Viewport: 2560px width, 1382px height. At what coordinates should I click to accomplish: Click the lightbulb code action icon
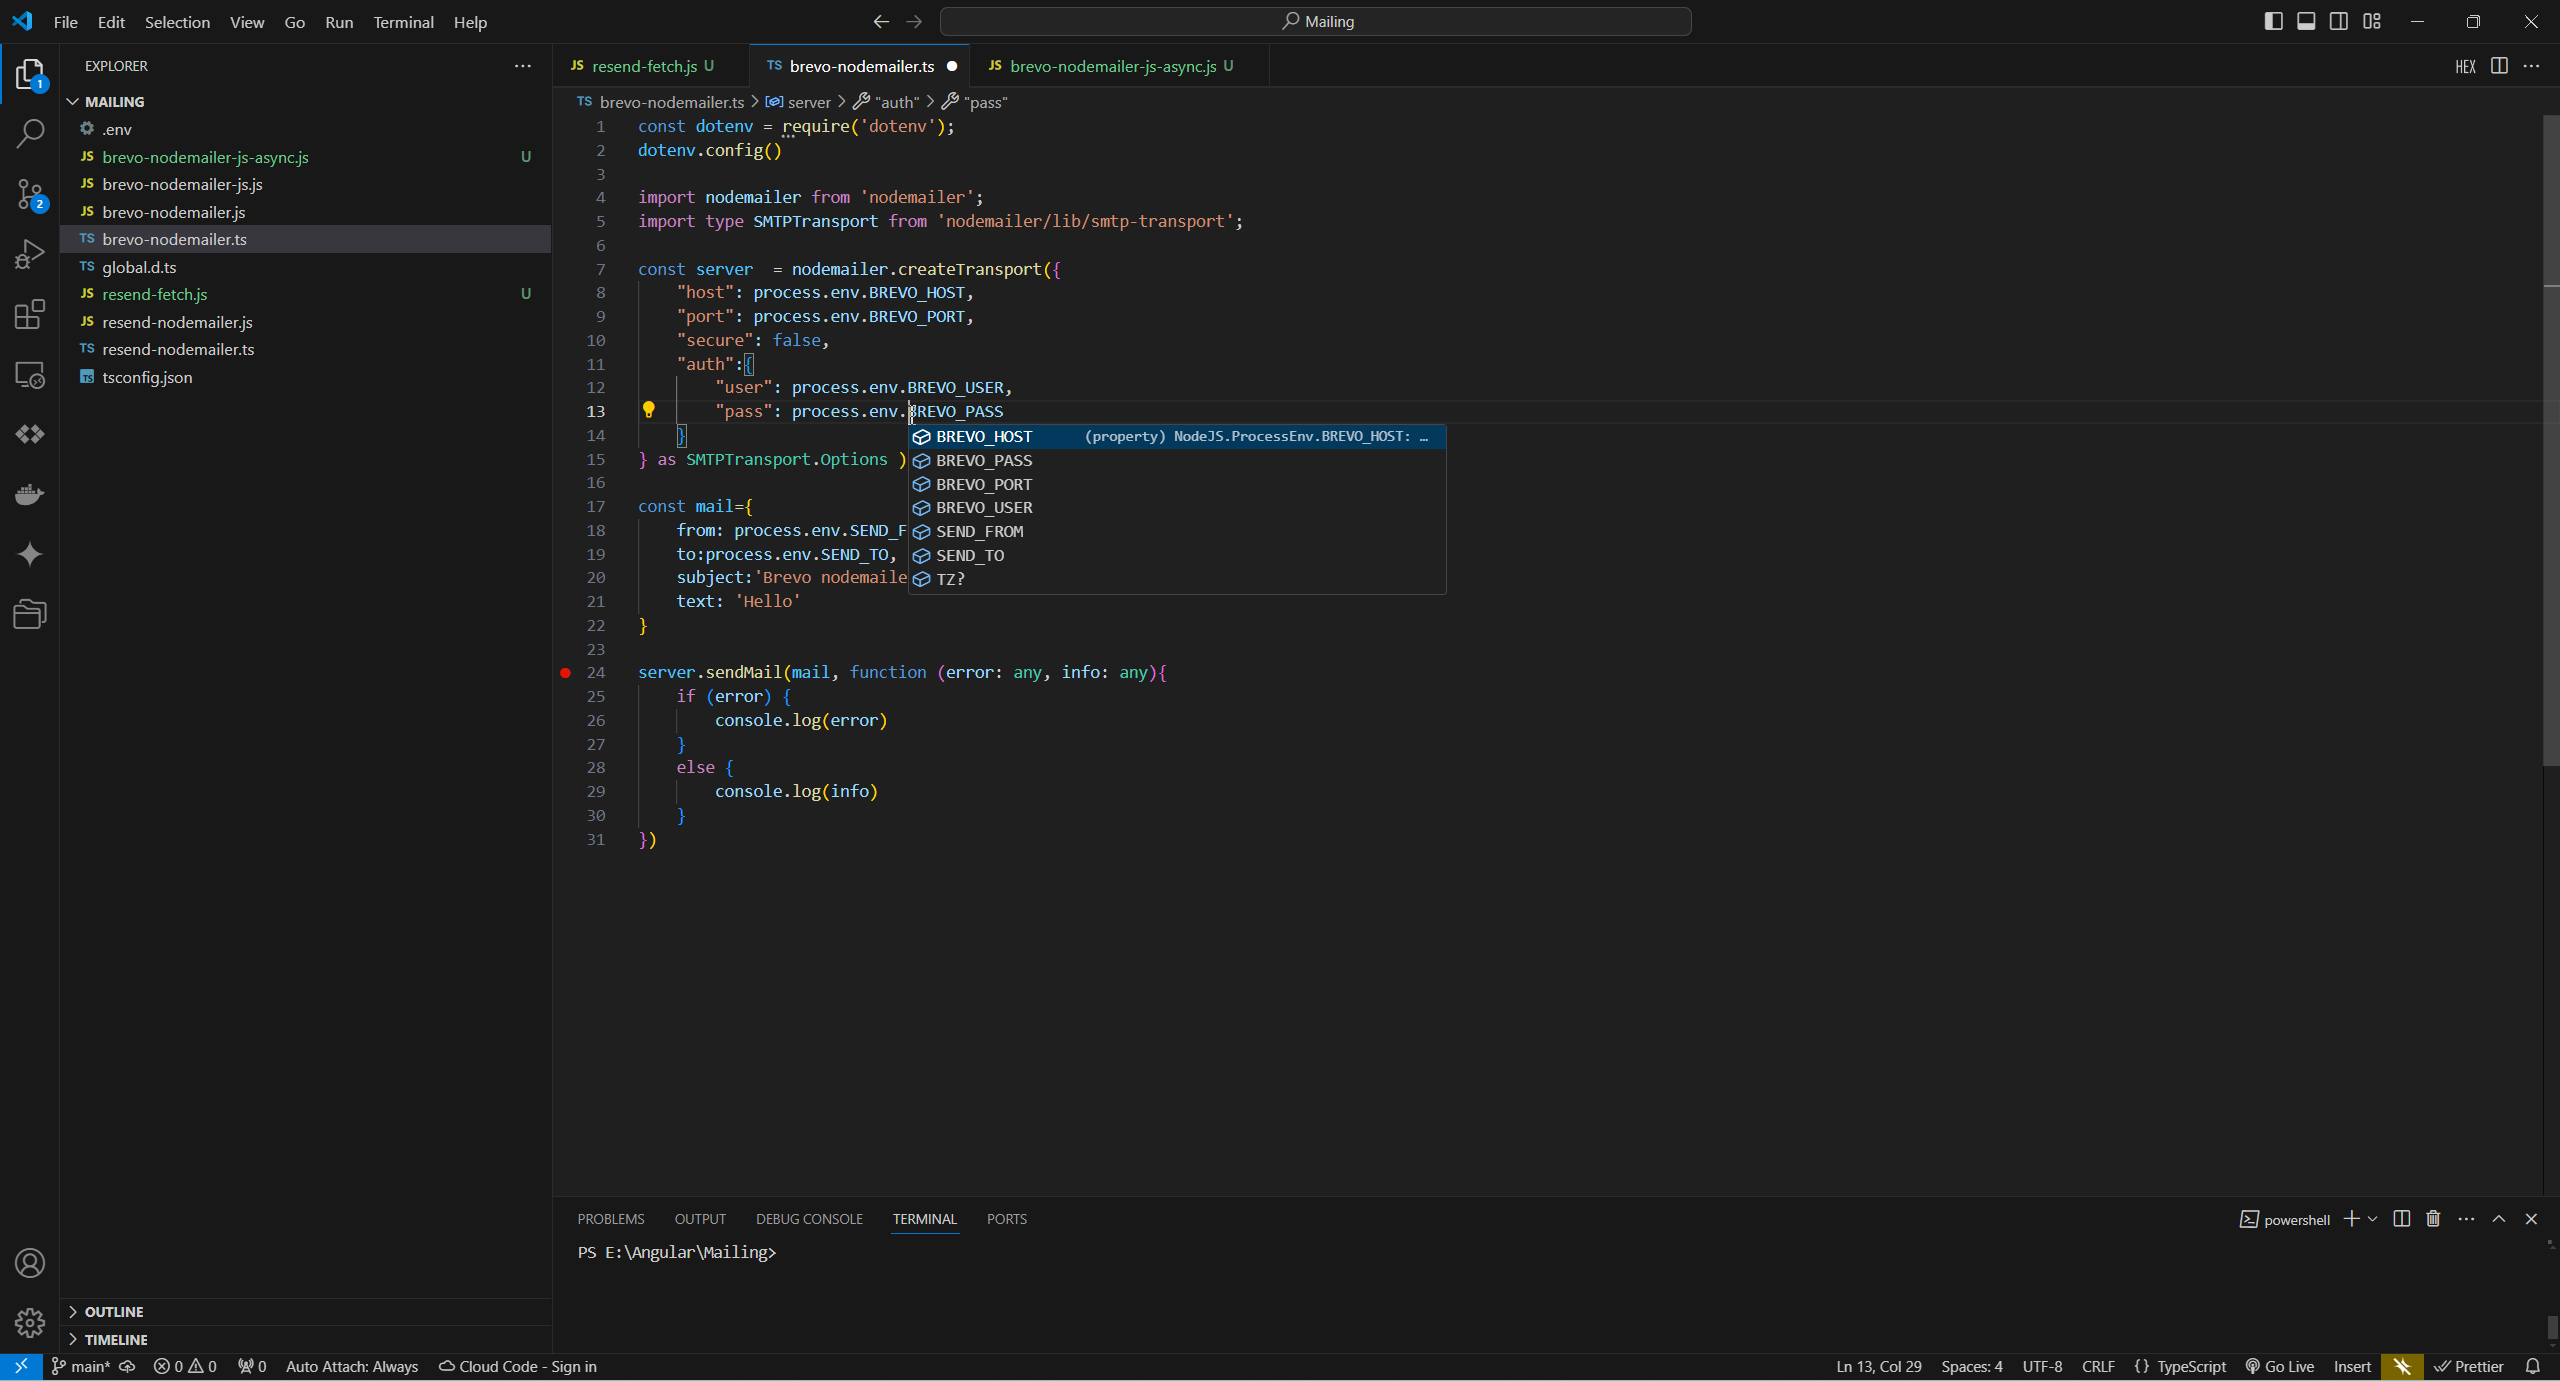(648, 410)
